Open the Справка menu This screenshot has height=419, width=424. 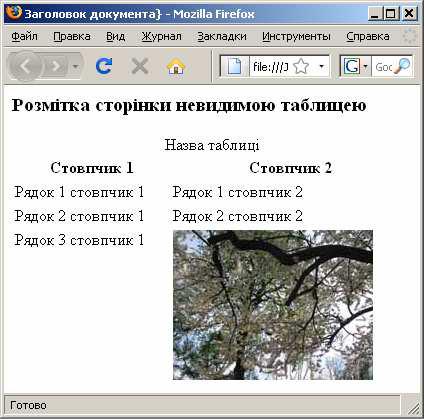tap(368, 36)
